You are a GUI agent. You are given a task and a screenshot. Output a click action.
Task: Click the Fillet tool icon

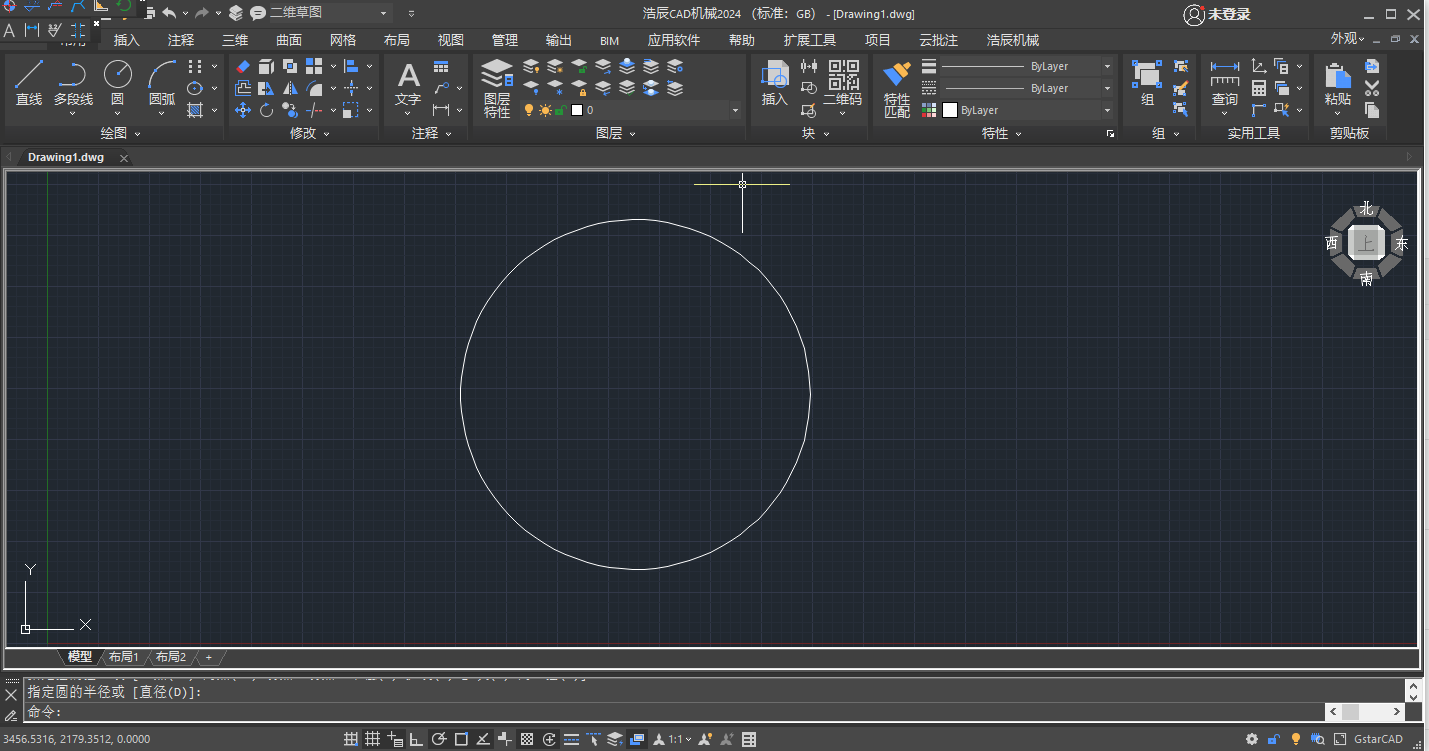(x=314, y=89)
